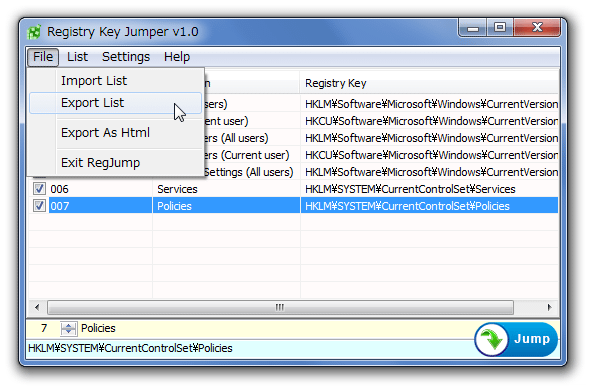The image size is (590, 389).
Task: Click the green arrow Jump icon
Action: click(492, 339)
